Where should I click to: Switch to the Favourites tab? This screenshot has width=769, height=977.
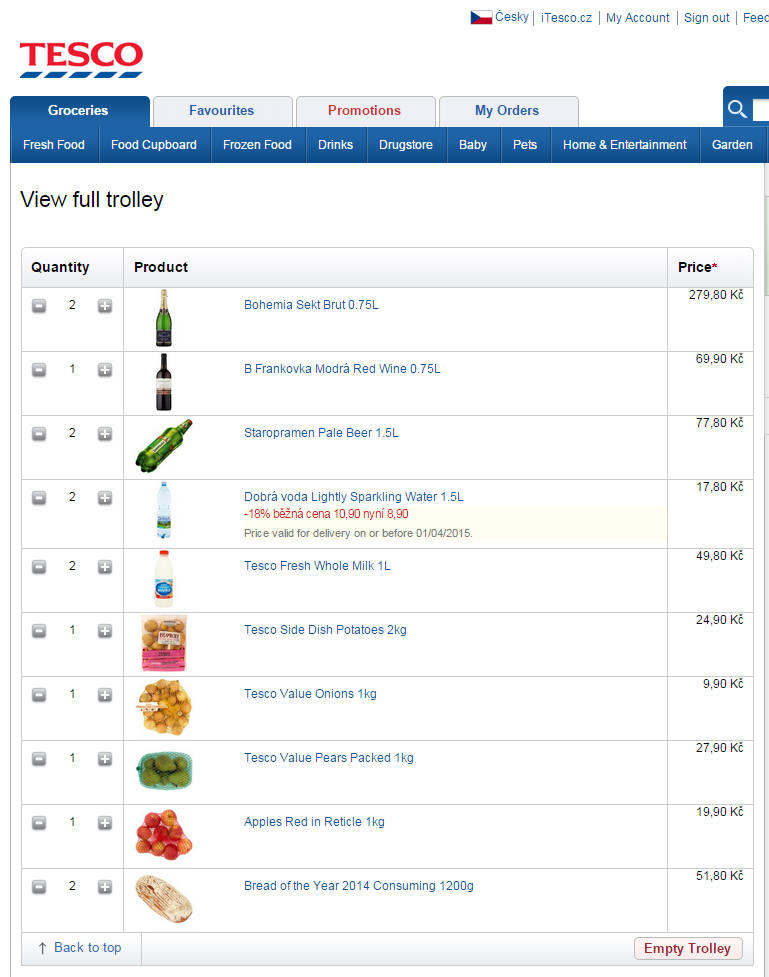(222, 111)
